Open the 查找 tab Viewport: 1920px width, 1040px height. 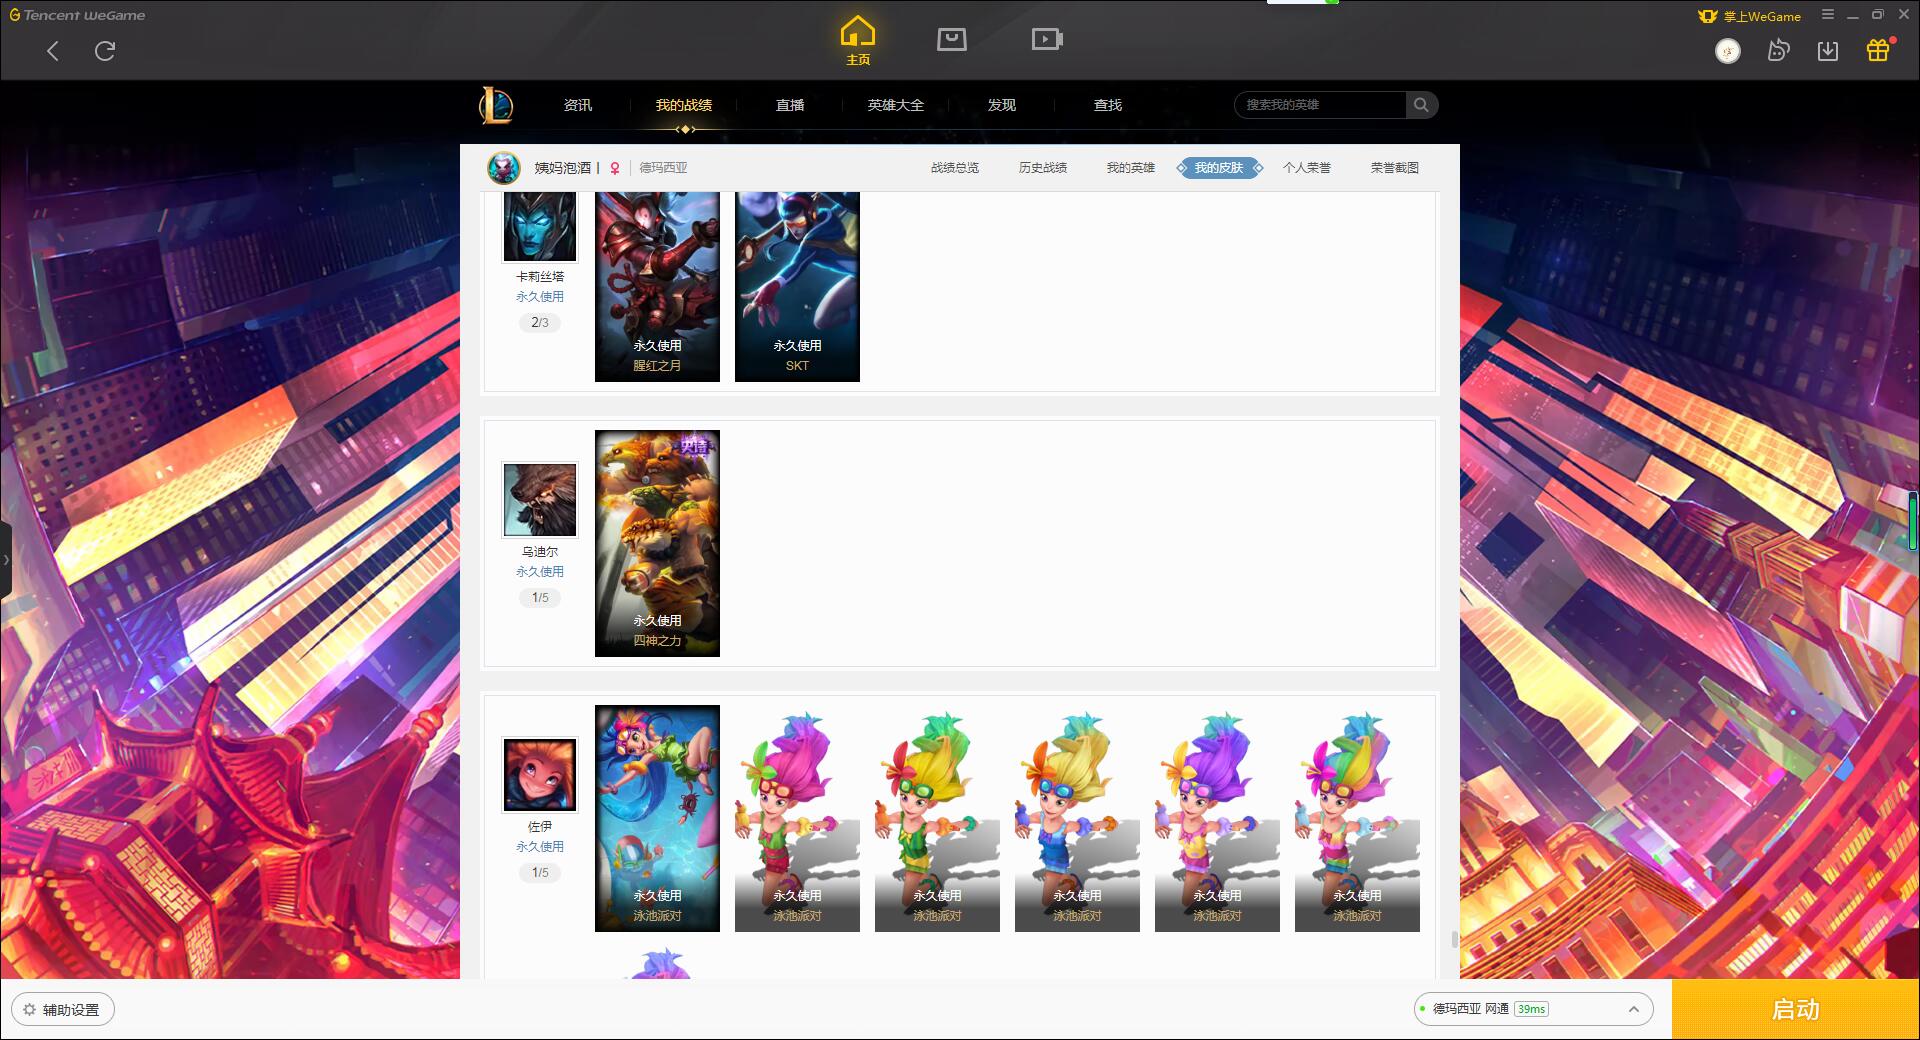[1108, 105]
